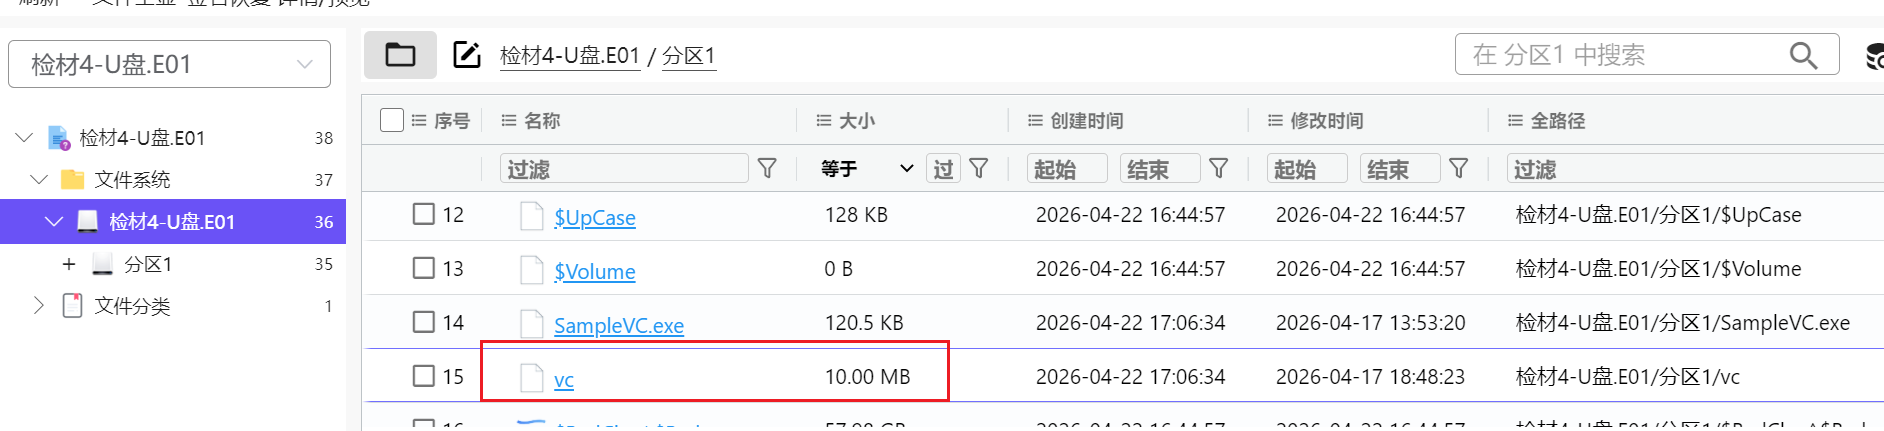Check the box for row 12
1884x431 pixels.
[x=424, y=214]
